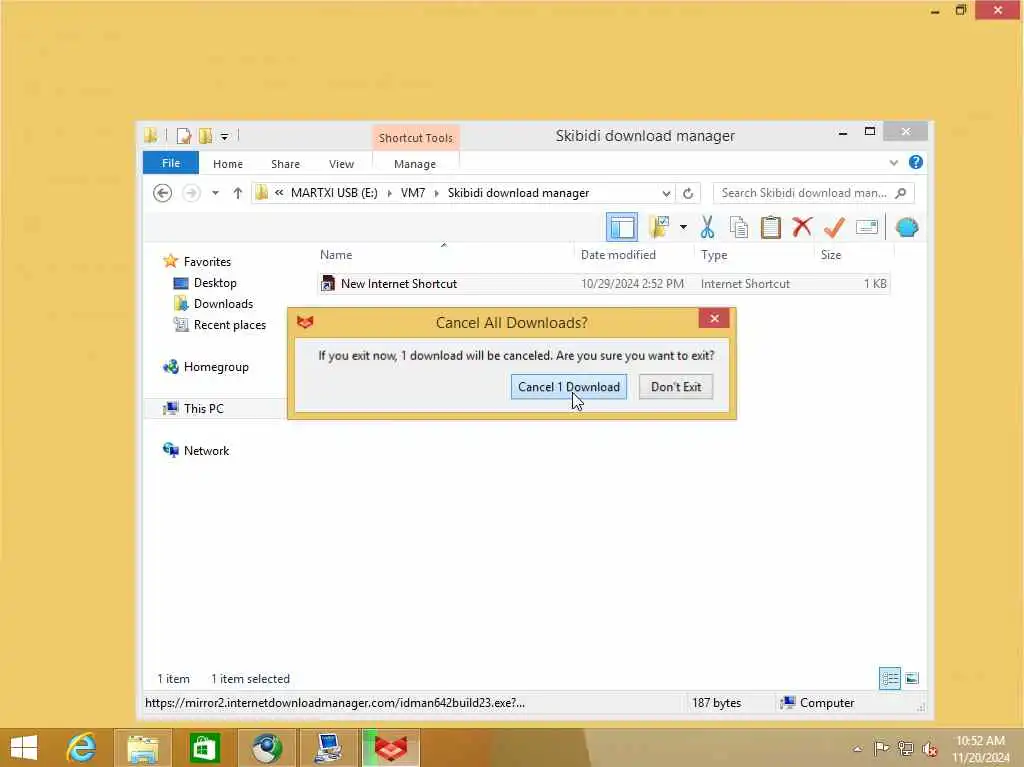Open Downloads in the navigation pane

[223, 304]
